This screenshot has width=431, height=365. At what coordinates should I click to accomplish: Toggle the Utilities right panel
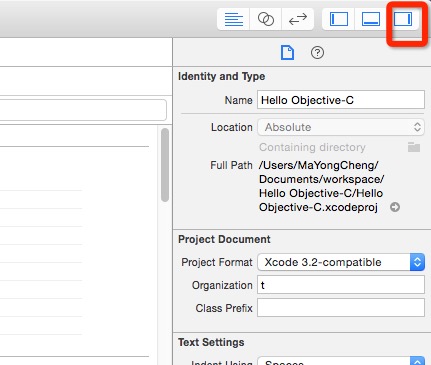coord(403,19)
